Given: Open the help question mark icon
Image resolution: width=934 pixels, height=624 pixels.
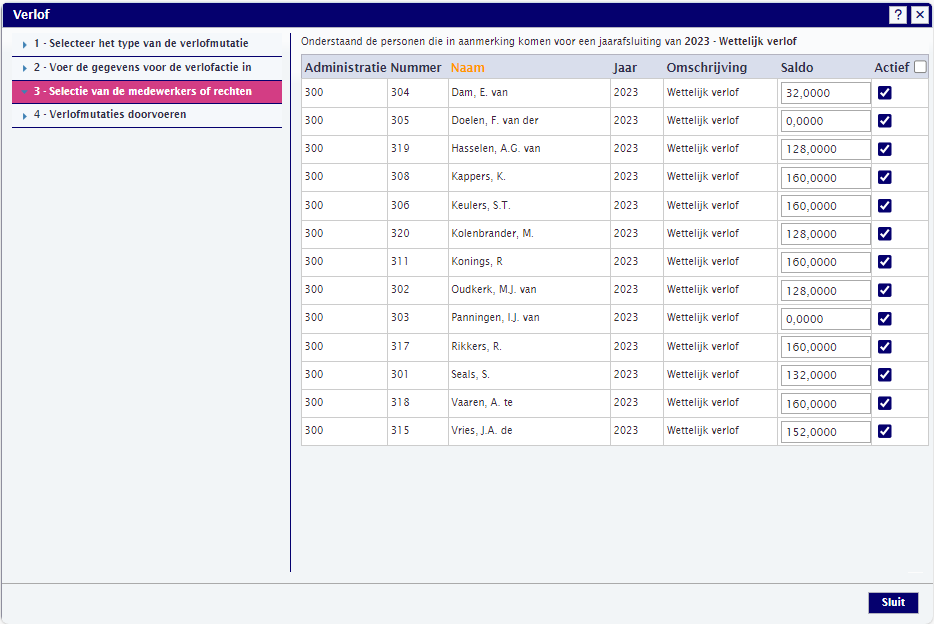Looking at the screenshot, I should tap(898, 15).
